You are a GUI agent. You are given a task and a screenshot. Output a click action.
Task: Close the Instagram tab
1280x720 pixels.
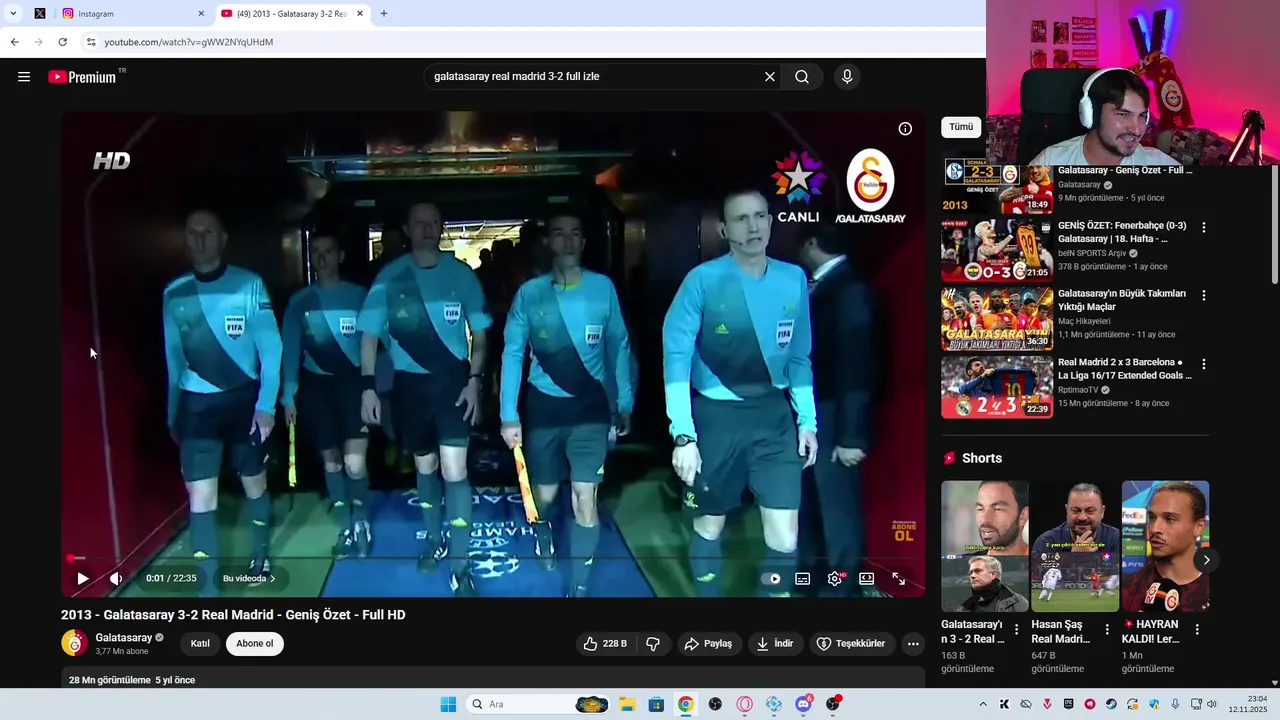point(201,14)
